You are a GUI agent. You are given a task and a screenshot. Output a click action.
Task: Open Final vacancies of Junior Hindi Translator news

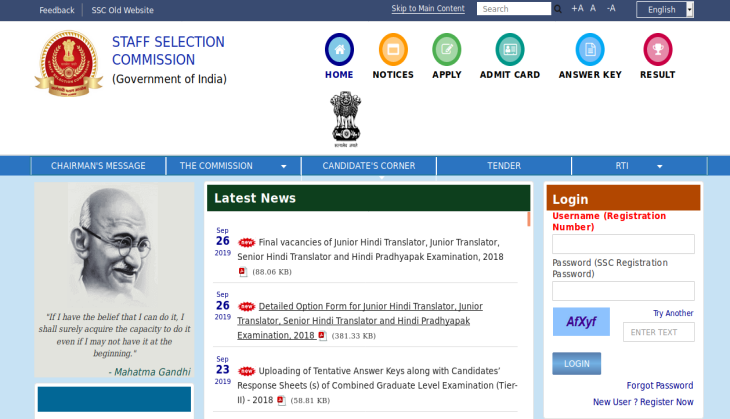click(x=371, y=250)
